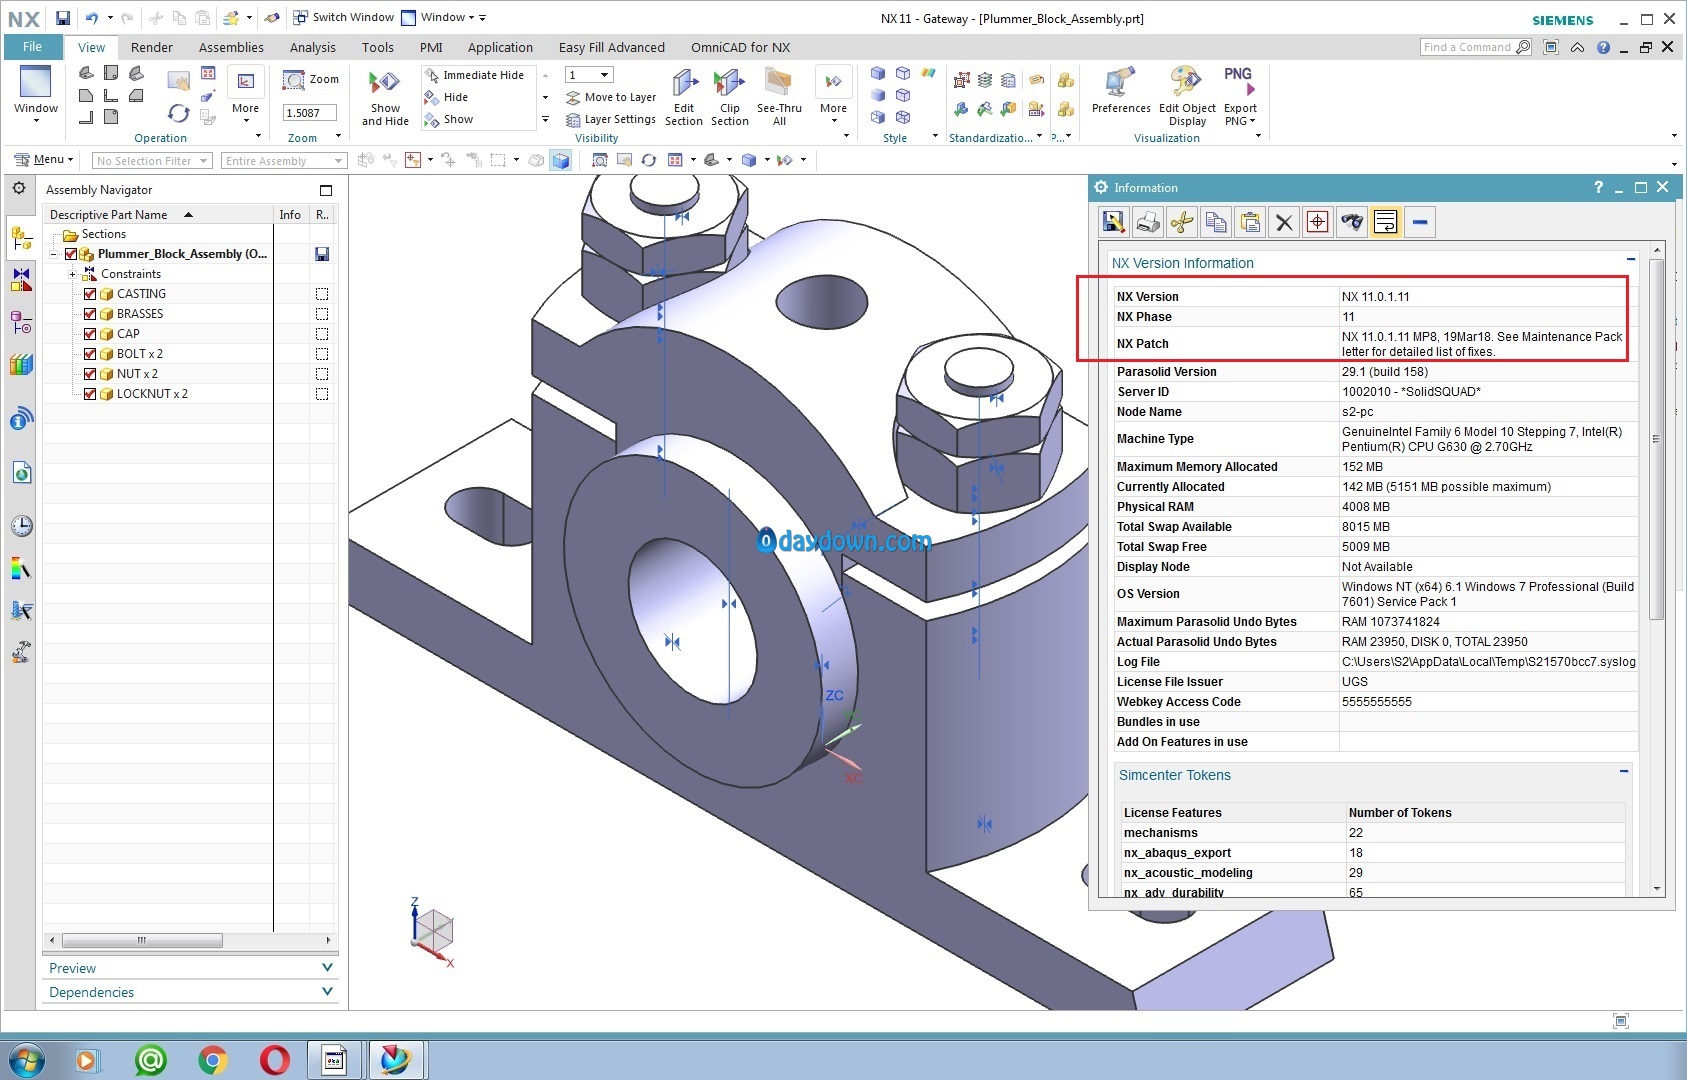Click the Descriptive Part Name column header
1687x1080 pixels.
coord(160,215)
